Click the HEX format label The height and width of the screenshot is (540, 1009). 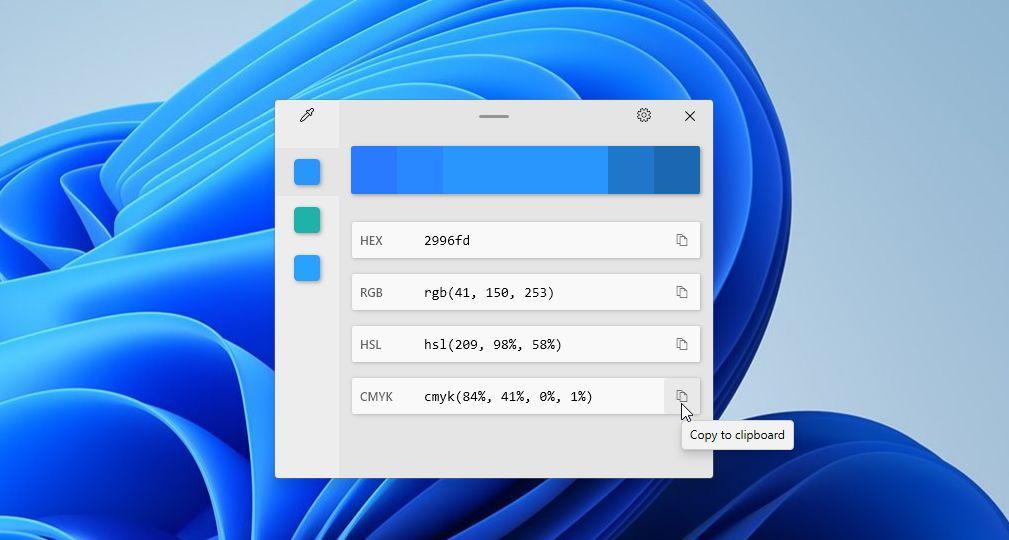click(x=371, y=241)
